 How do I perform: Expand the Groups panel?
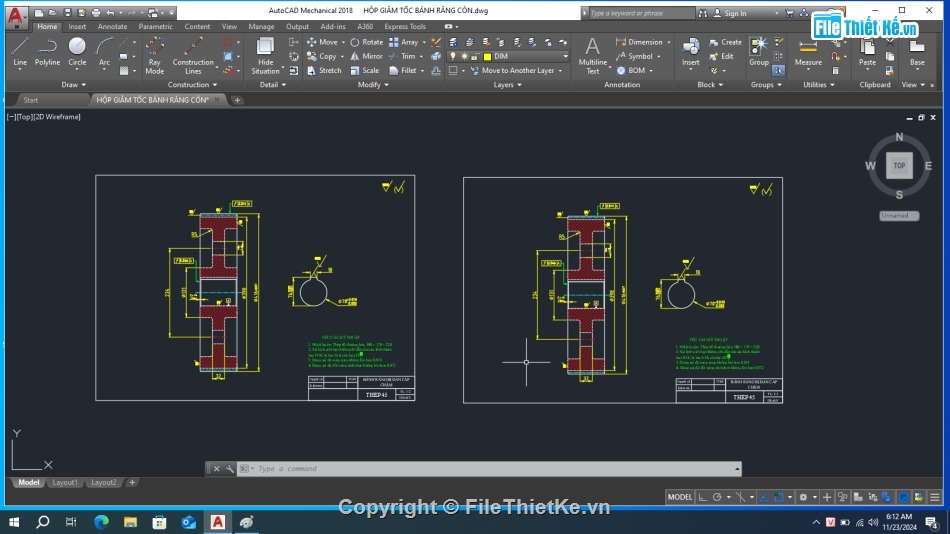point(766,85)
